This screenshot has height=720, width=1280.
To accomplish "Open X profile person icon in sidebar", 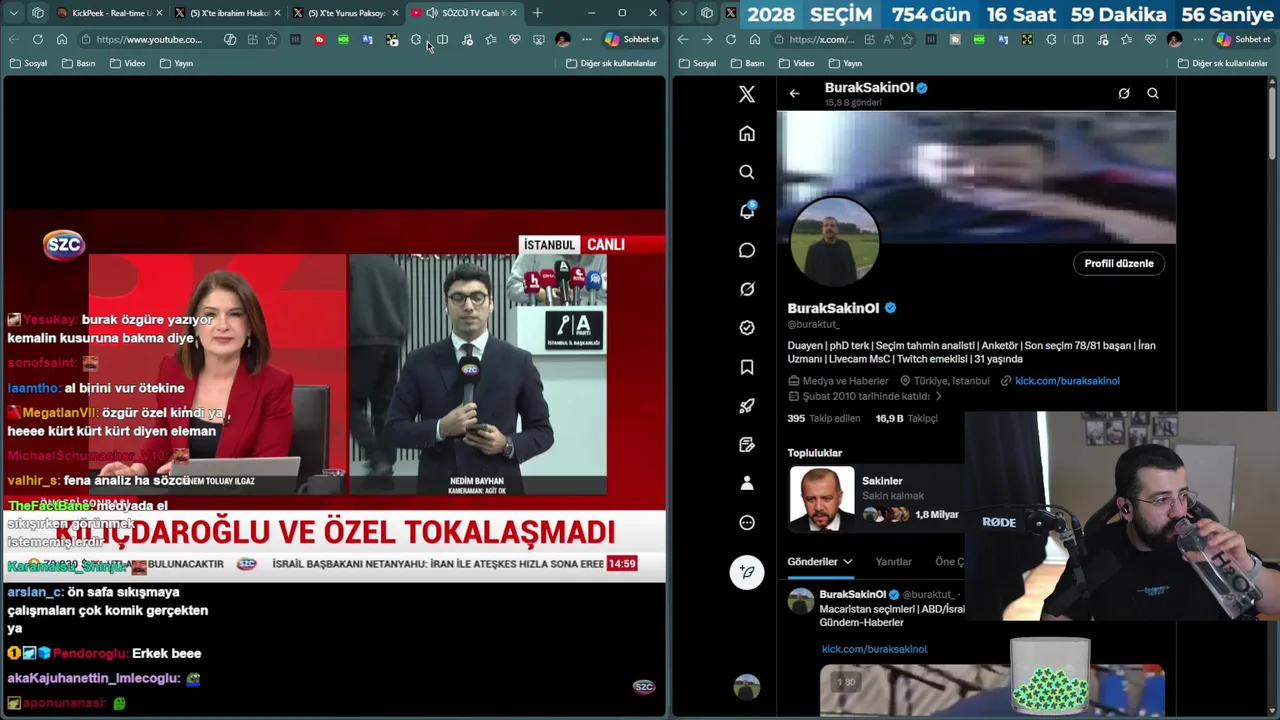I will [746, 483].
